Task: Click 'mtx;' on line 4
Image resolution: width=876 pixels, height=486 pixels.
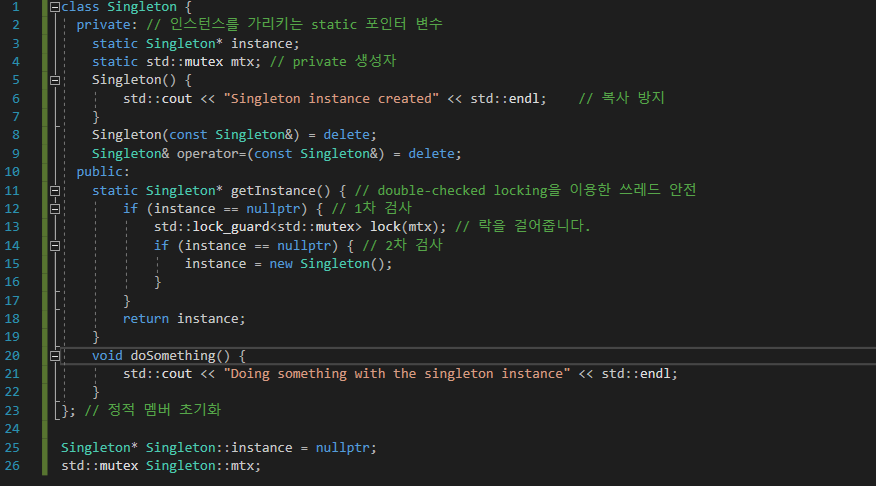Action: tap(246, 62)
